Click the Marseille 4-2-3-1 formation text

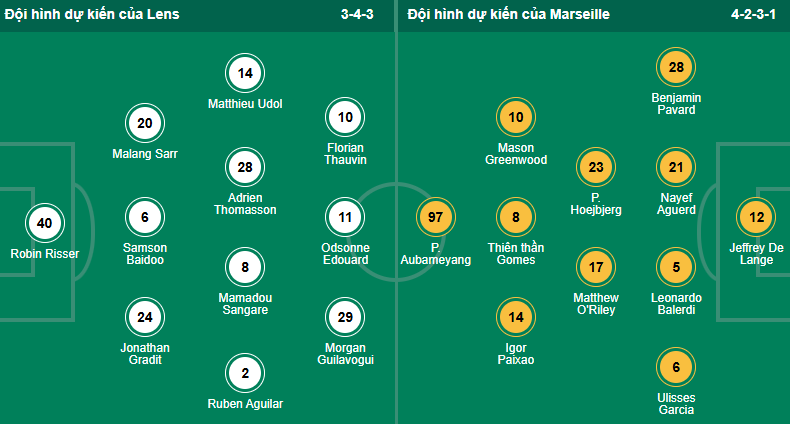click(753, 15)
